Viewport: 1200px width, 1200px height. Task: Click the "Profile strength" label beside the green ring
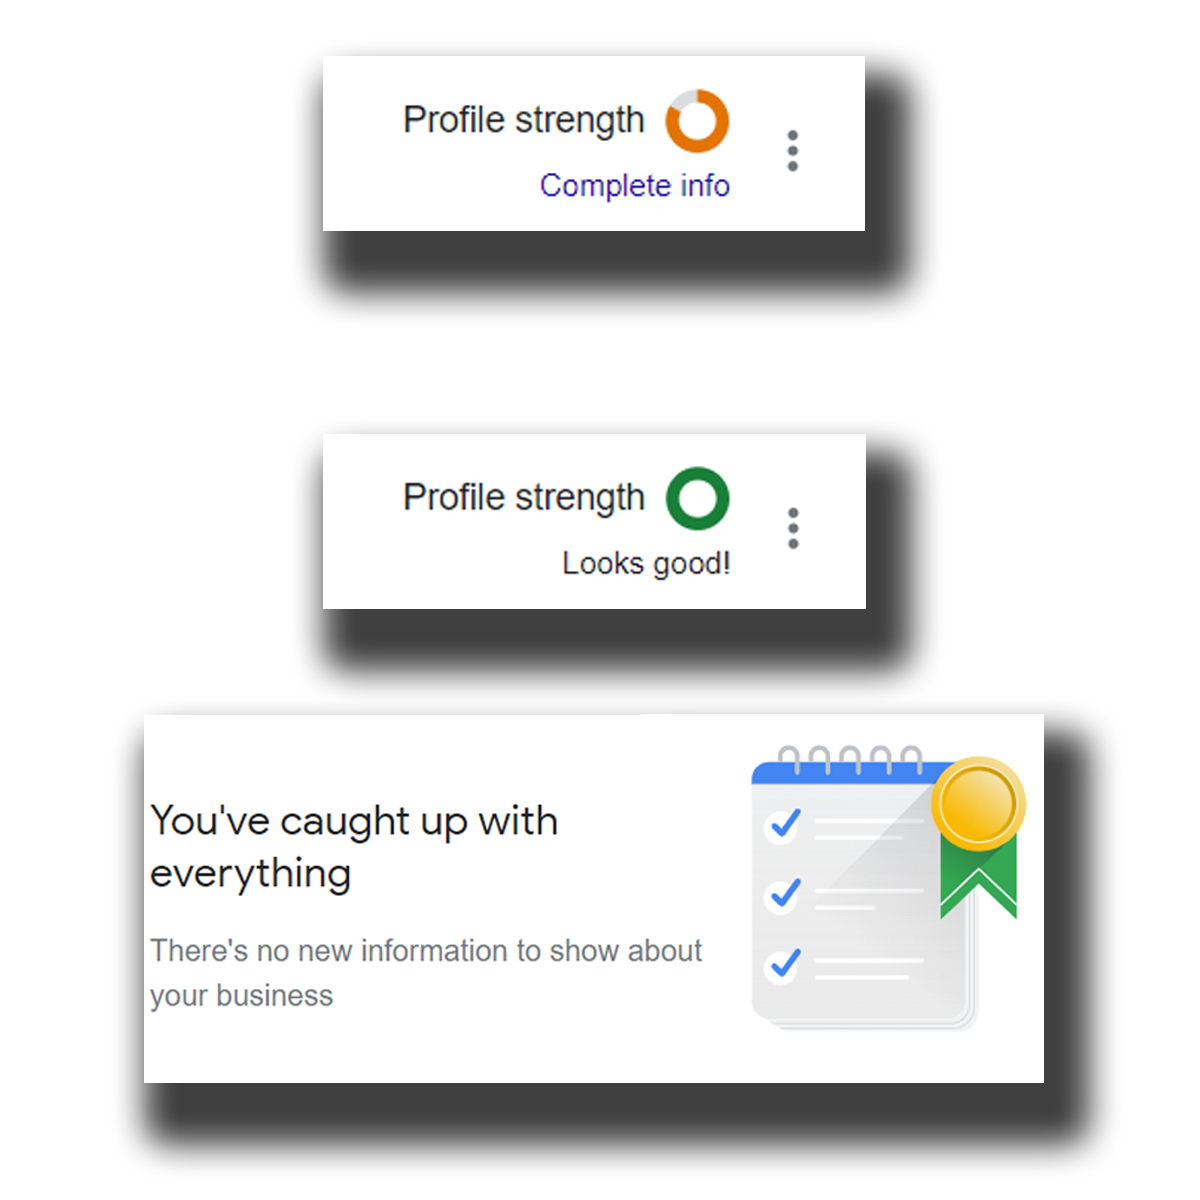pyautogui.click(x=523, y=498)
